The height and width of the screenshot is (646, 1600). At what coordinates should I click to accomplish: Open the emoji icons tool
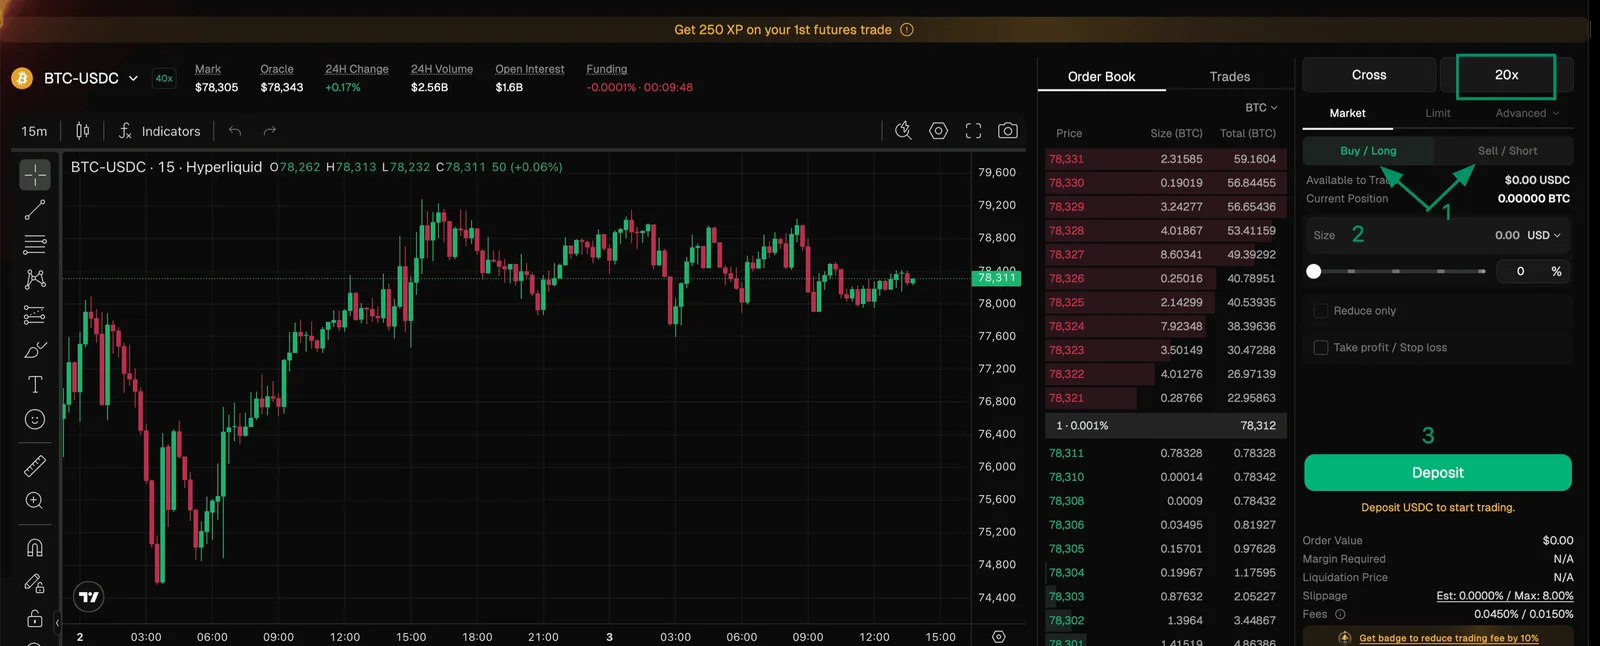pos(35,420)
